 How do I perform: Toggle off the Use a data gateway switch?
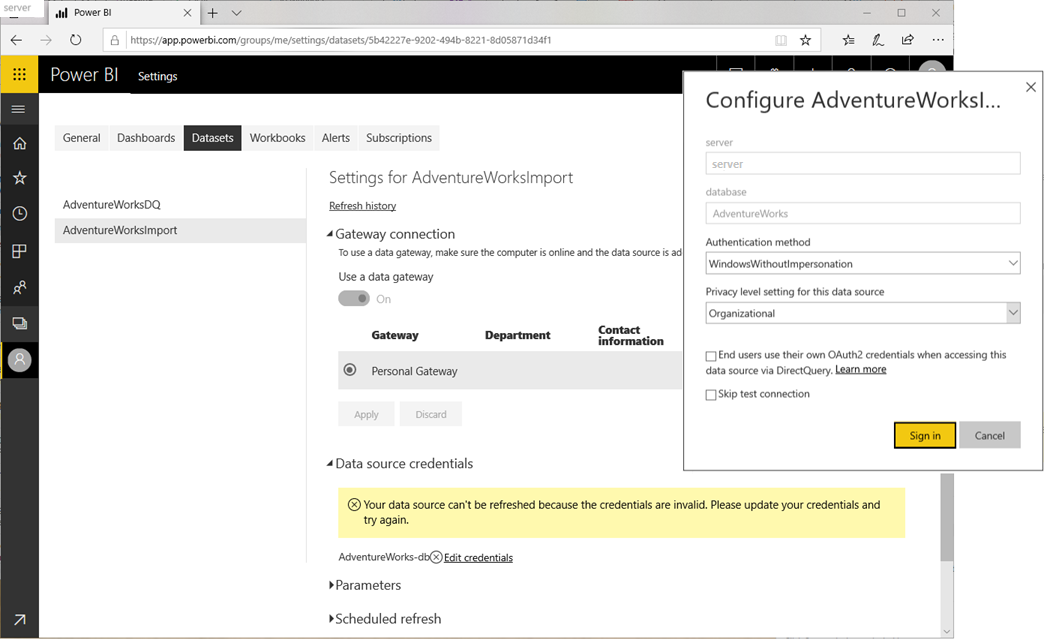pos(354,298)
